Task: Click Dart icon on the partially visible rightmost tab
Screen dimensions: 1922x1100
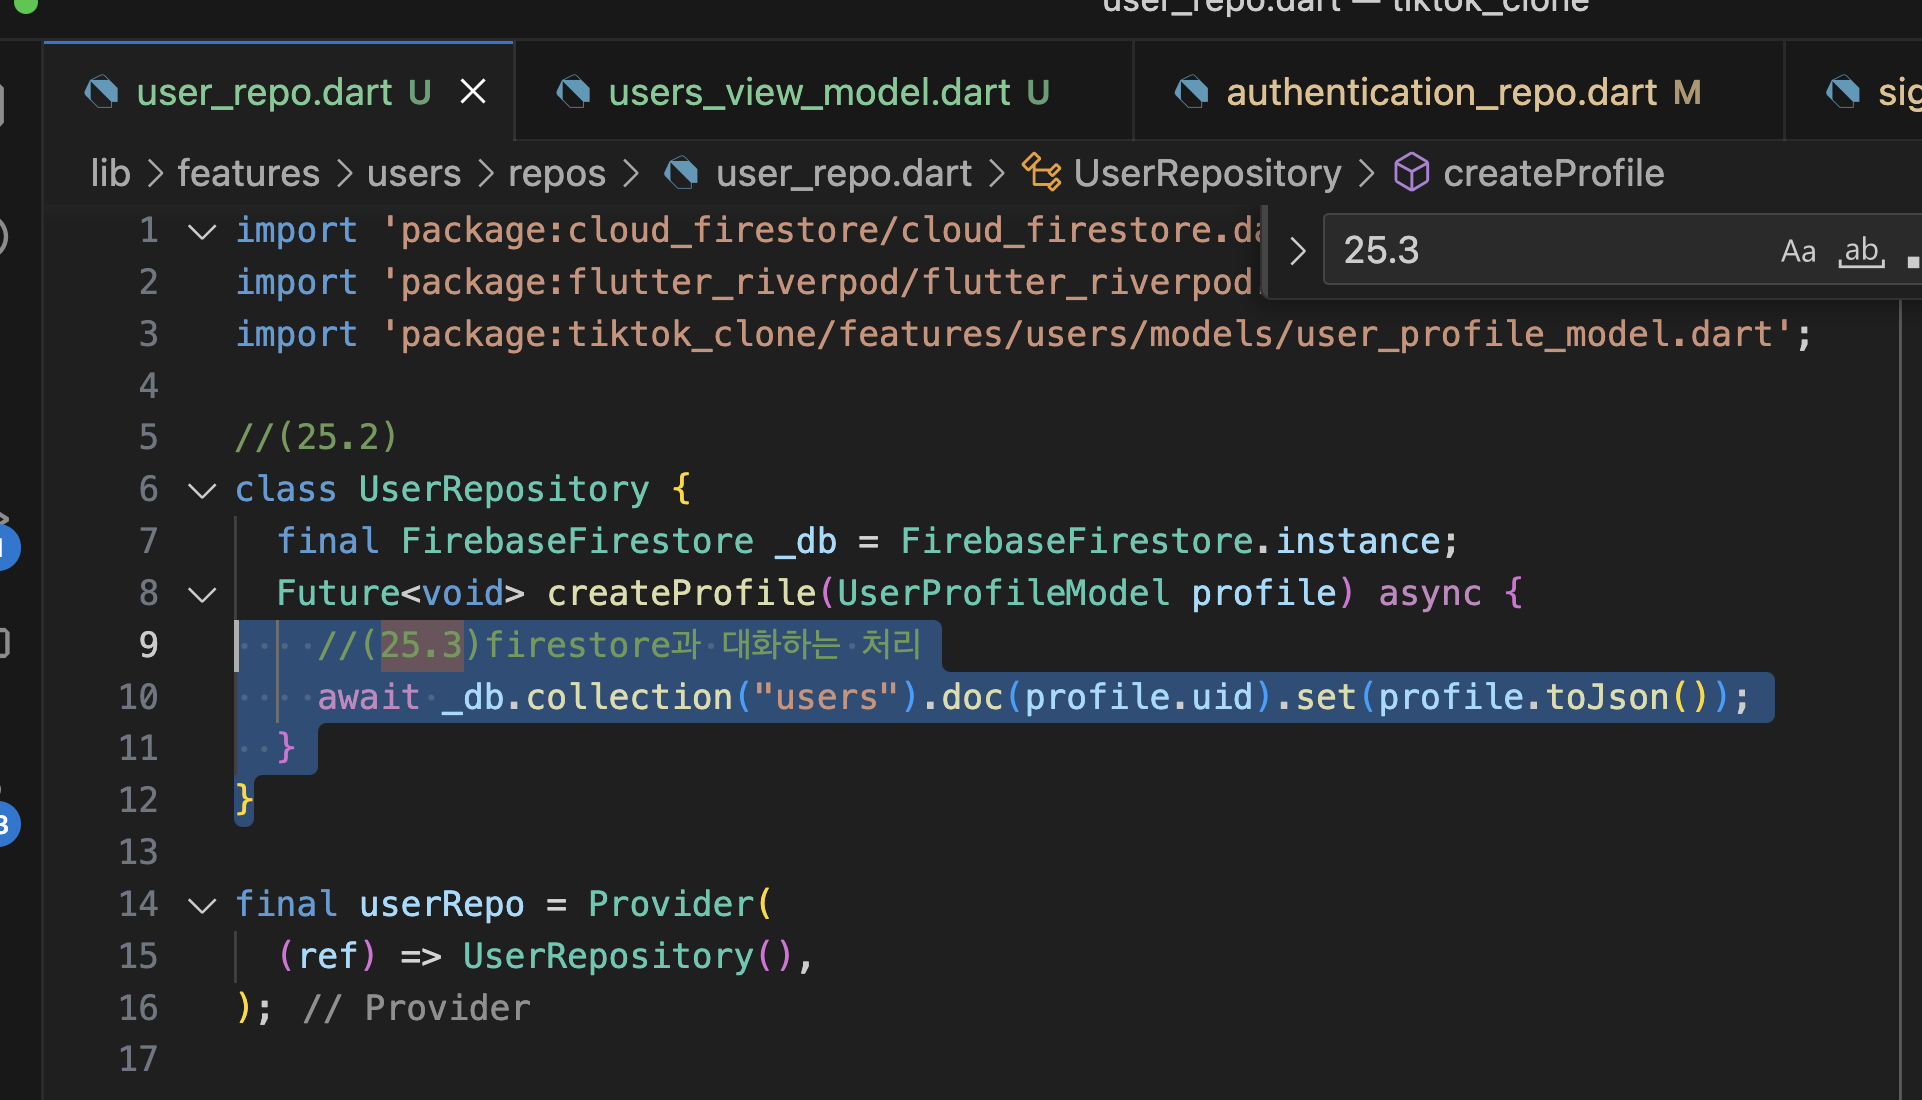Action: 1843,92
